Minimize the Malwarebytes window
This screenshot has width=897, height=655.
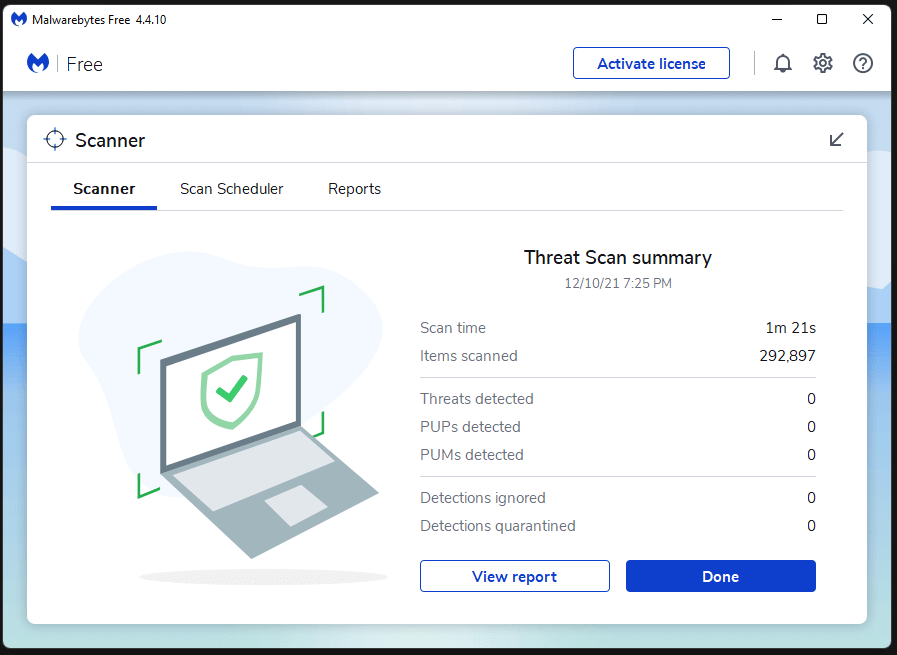[x=777, y=19]
